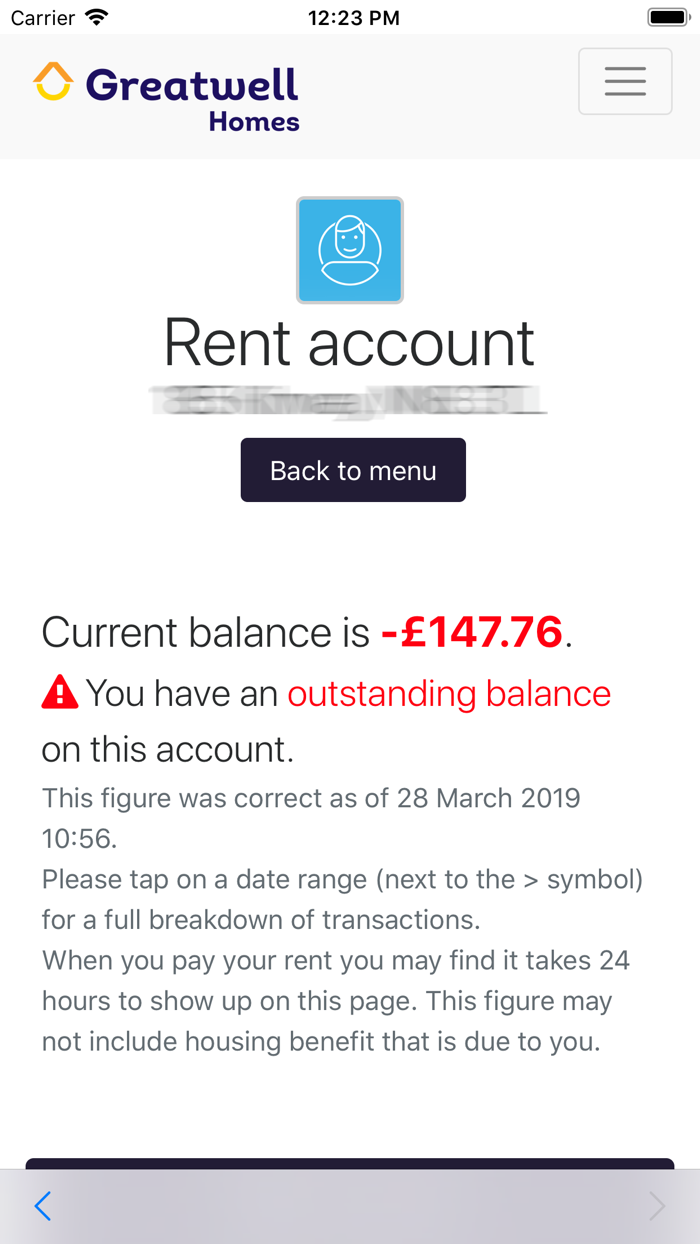Tap the Greatwell orange house logo icon
This screenshot has width=700, height=1244.
click(53, 82)
